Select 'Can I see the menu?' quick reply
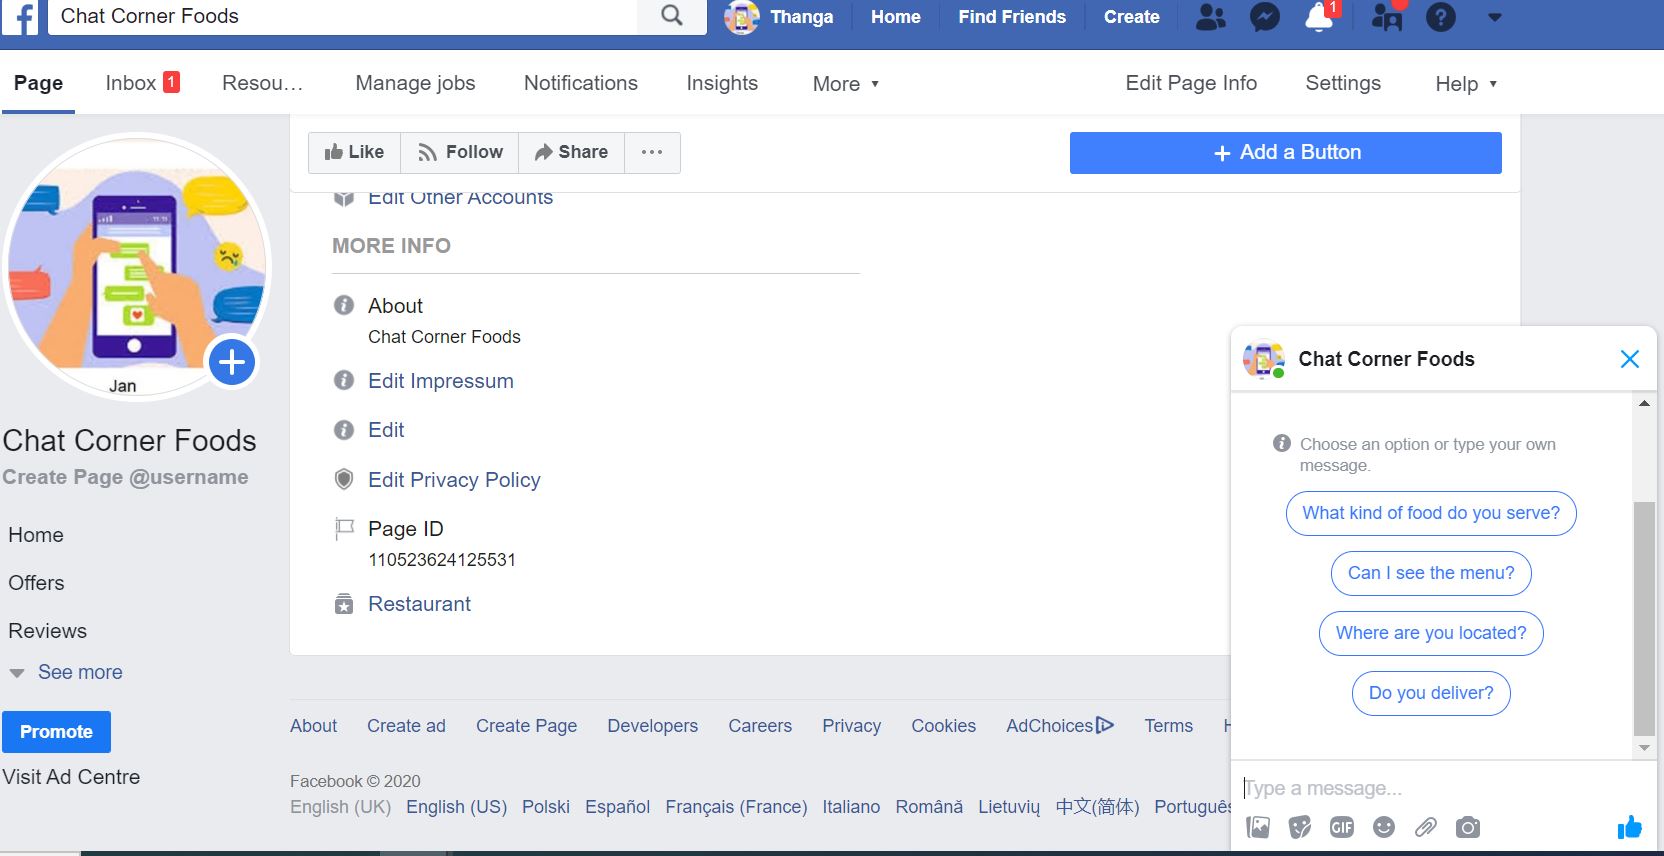This screenshot has width=1664, height=856. pyautogui.click(x=1431, y=573)
